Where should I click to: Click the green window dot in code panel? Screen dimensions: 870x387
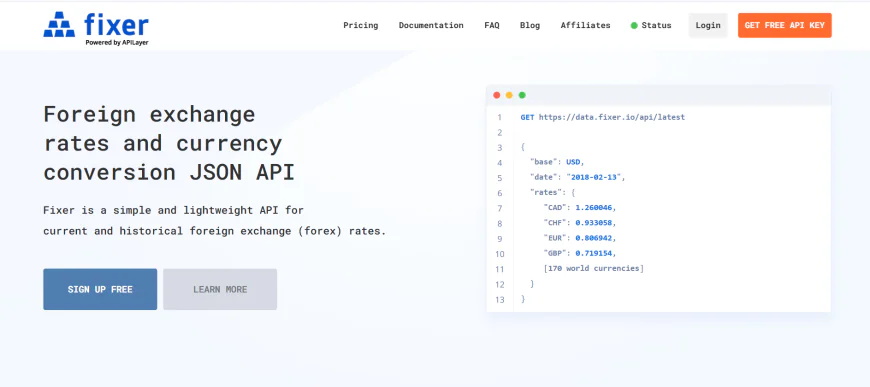tap(522, 96)
